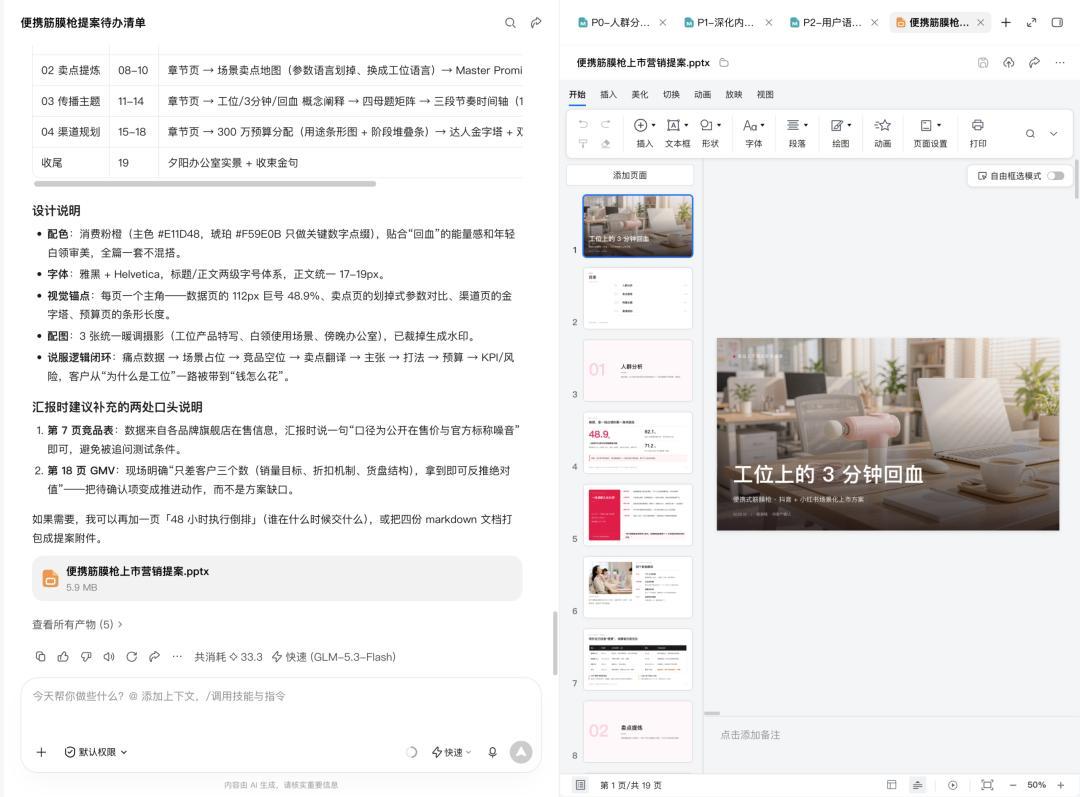Collapse the ribbon with the chevron
The width and height of the screenshot is (1080, 797).
click(1053, 134)
